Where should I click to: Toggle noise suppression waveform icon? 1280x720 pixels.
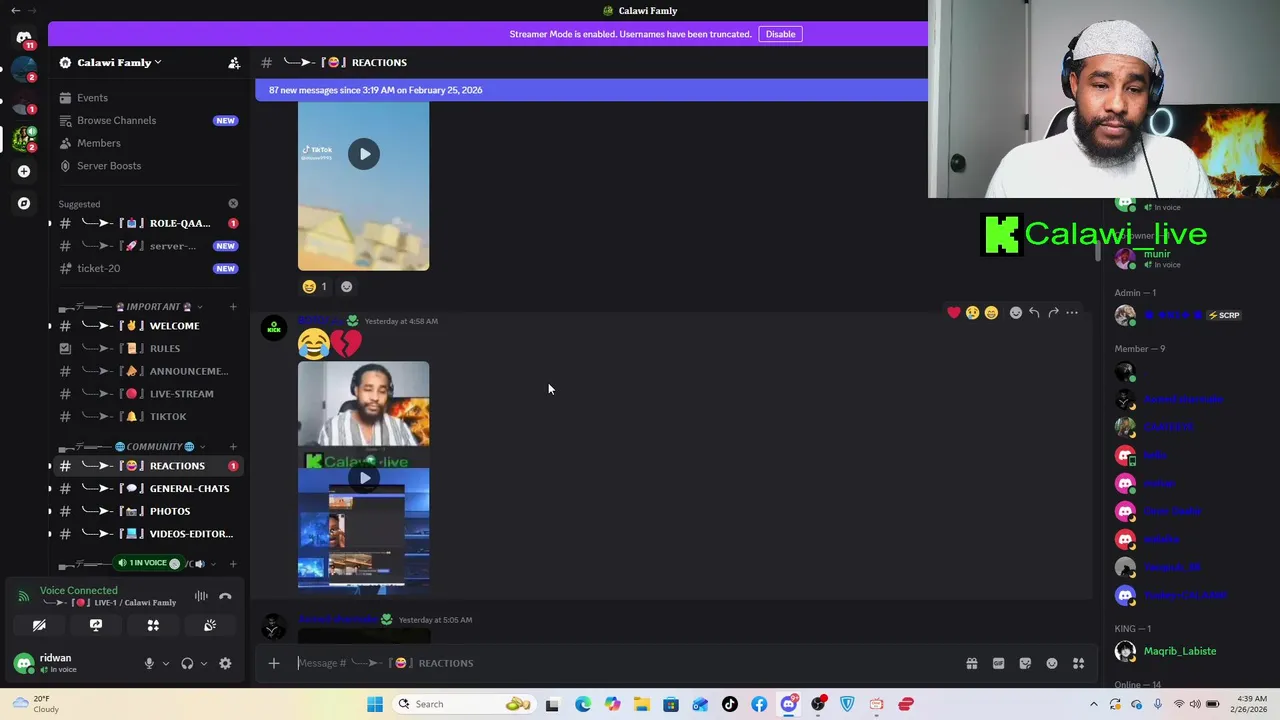[201, 596]
